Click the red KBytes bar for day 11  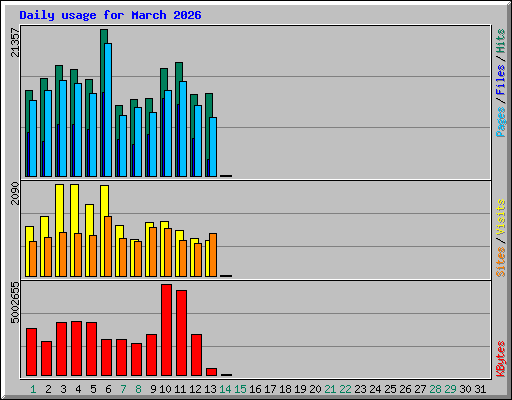(x=181, y=333)
